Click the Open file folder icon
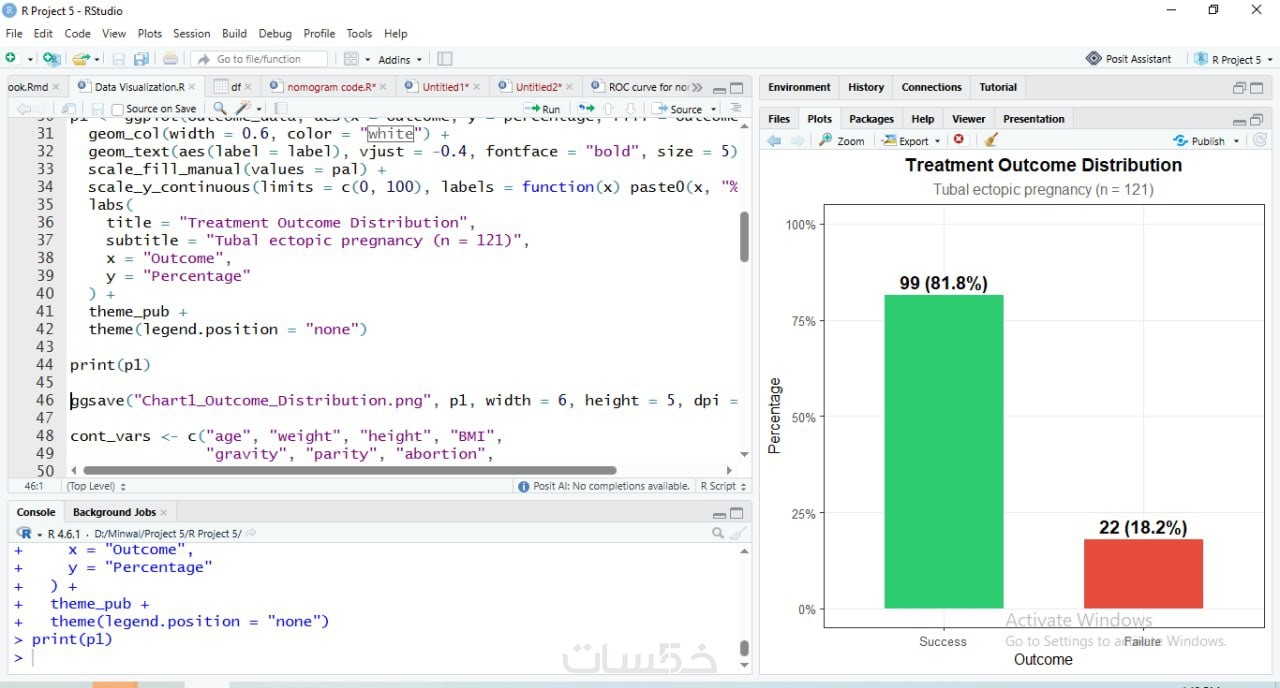Image resolution: width=1280 pixels, height=688 pixels. tap(81, 59)
